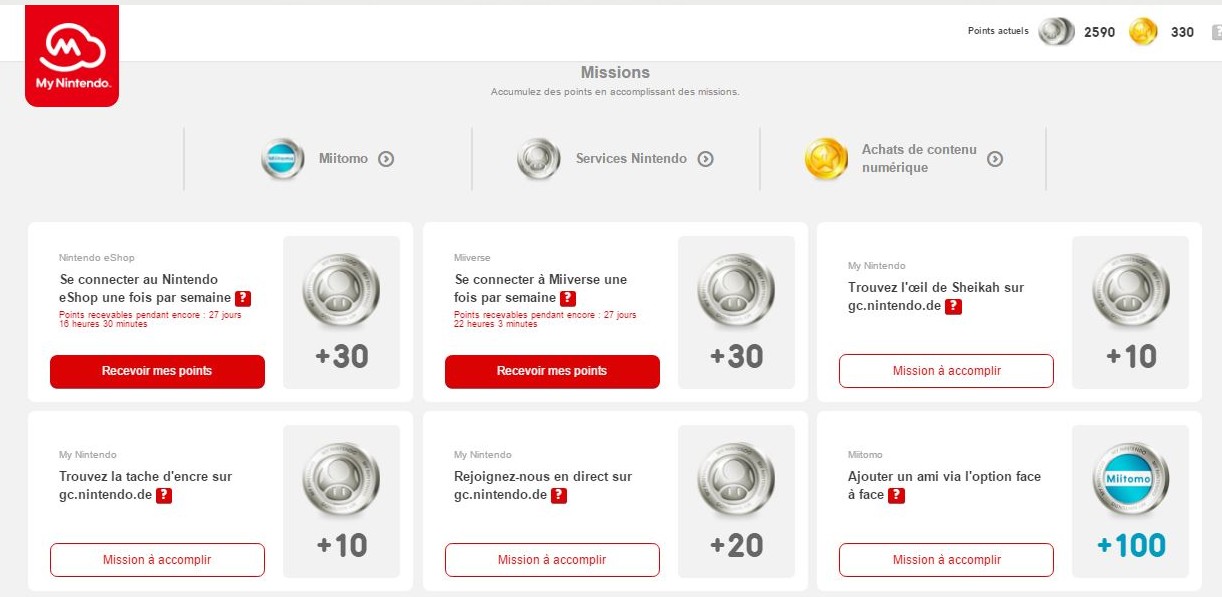1222x597 pixels.
Task: Click Mission à accomplir for Sheikah eye
Action: pyautogui.click(x=946, y=371)
